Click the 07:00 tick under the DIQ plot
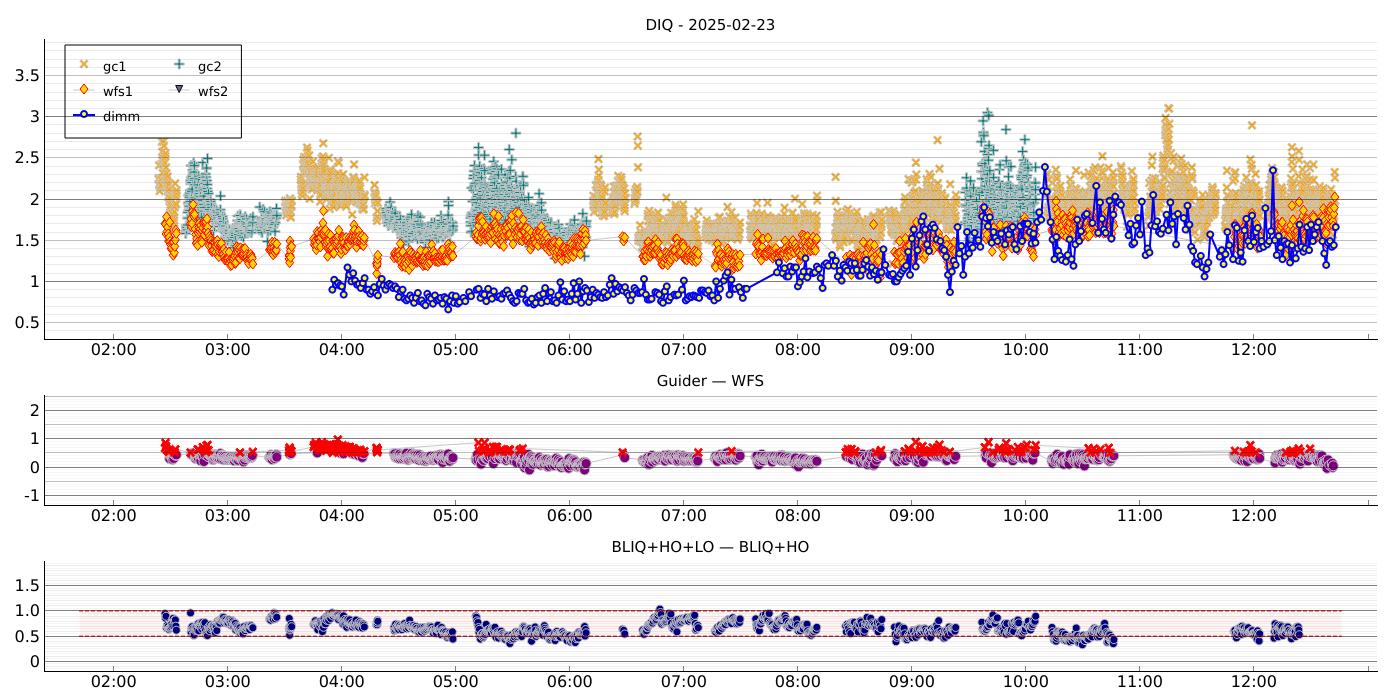The width and height of the screenshot is (1400, 700). pyautogui.click(x=683, y=350)
